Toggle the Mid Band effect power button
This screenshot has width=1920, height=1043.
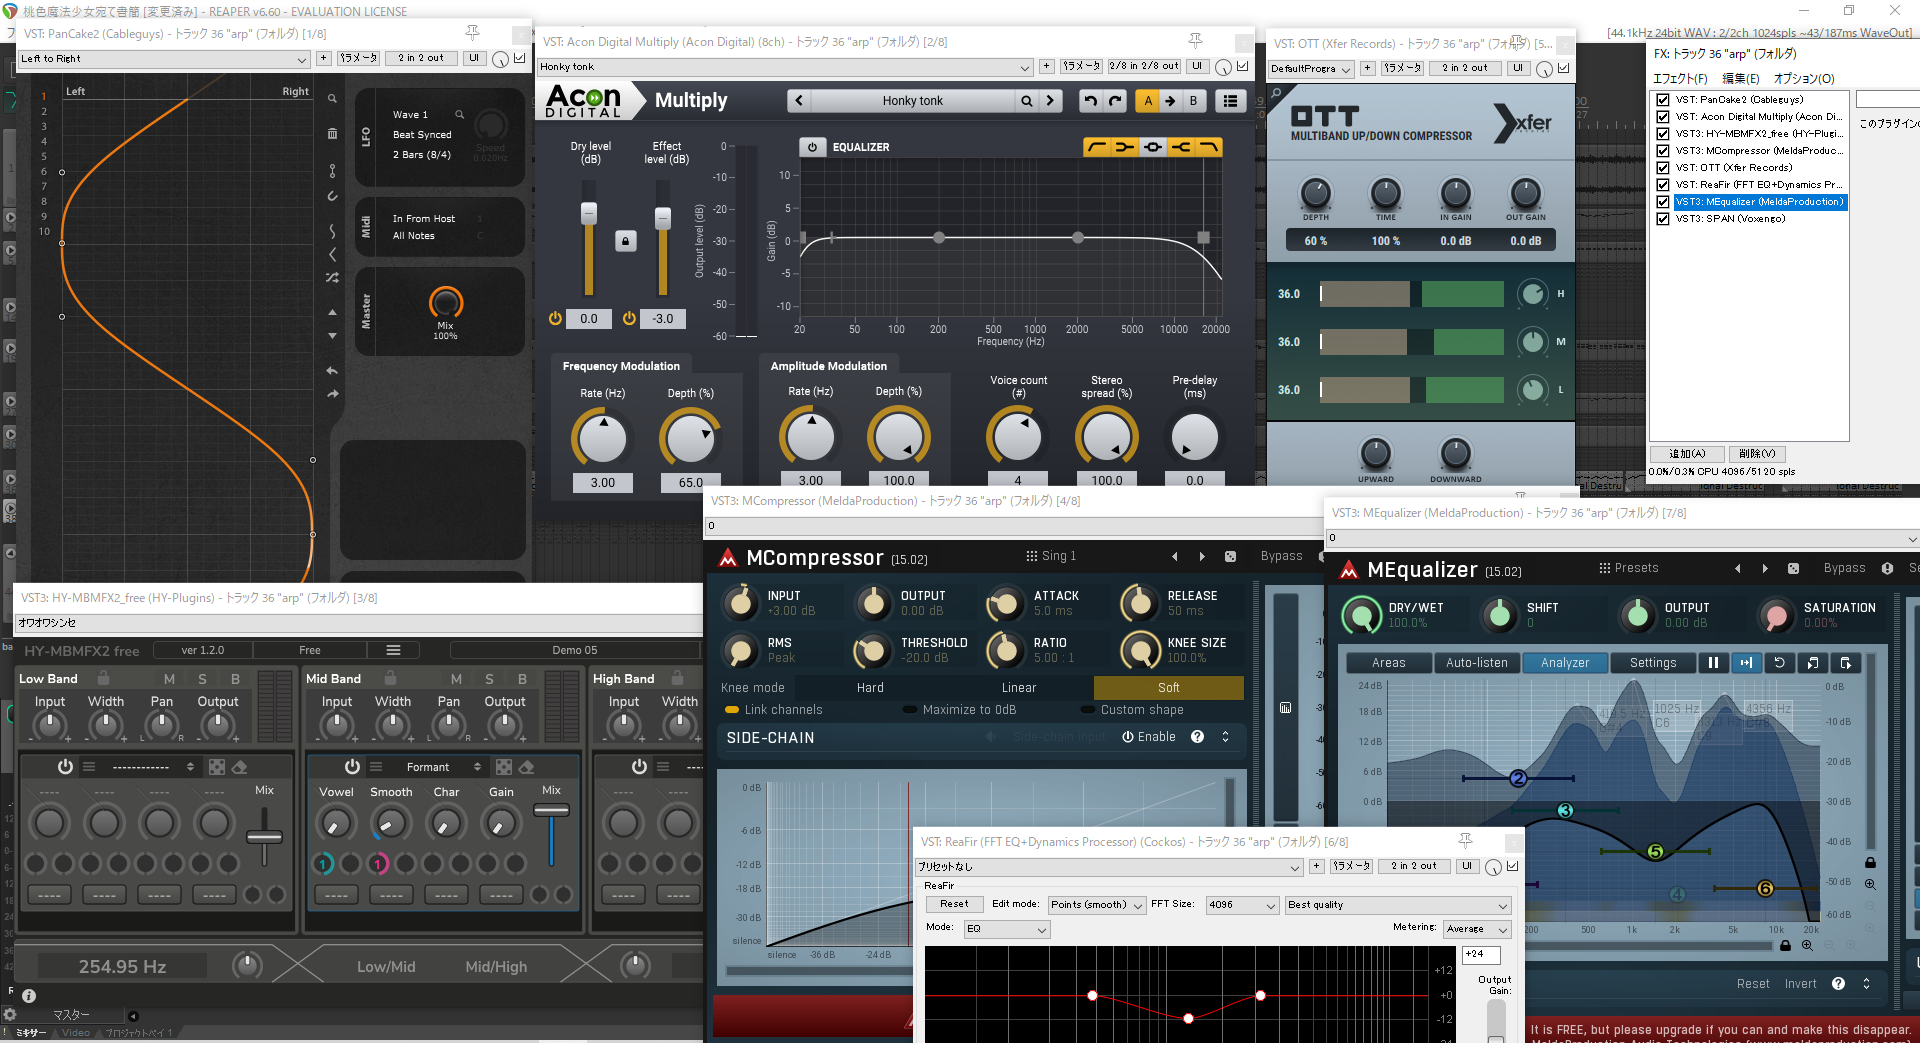pyautogui.click(x=352, y=767)
